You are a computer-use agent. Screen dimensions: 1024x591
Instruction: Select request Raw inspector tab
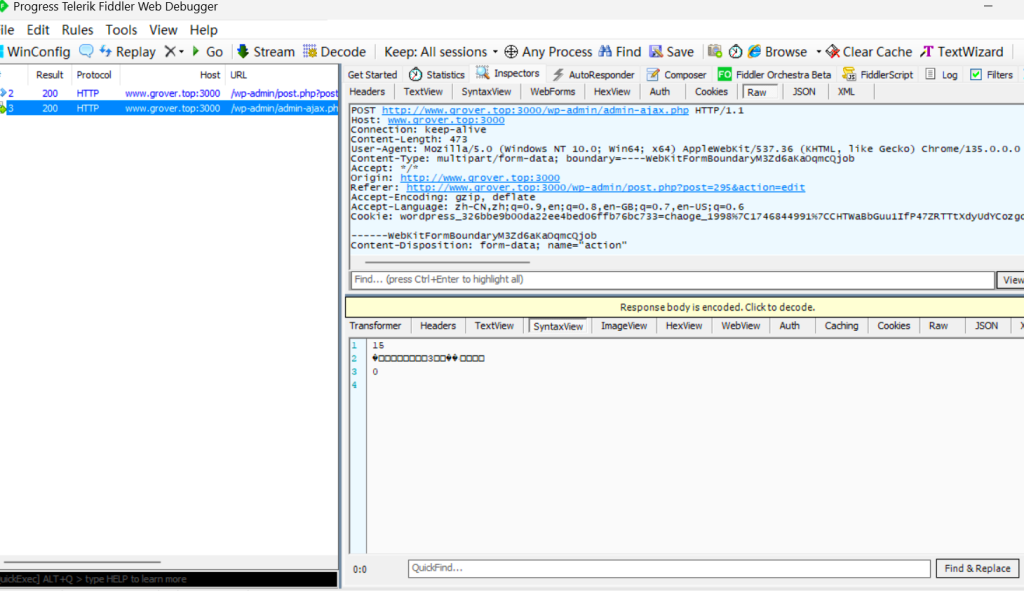coord(757,93)
